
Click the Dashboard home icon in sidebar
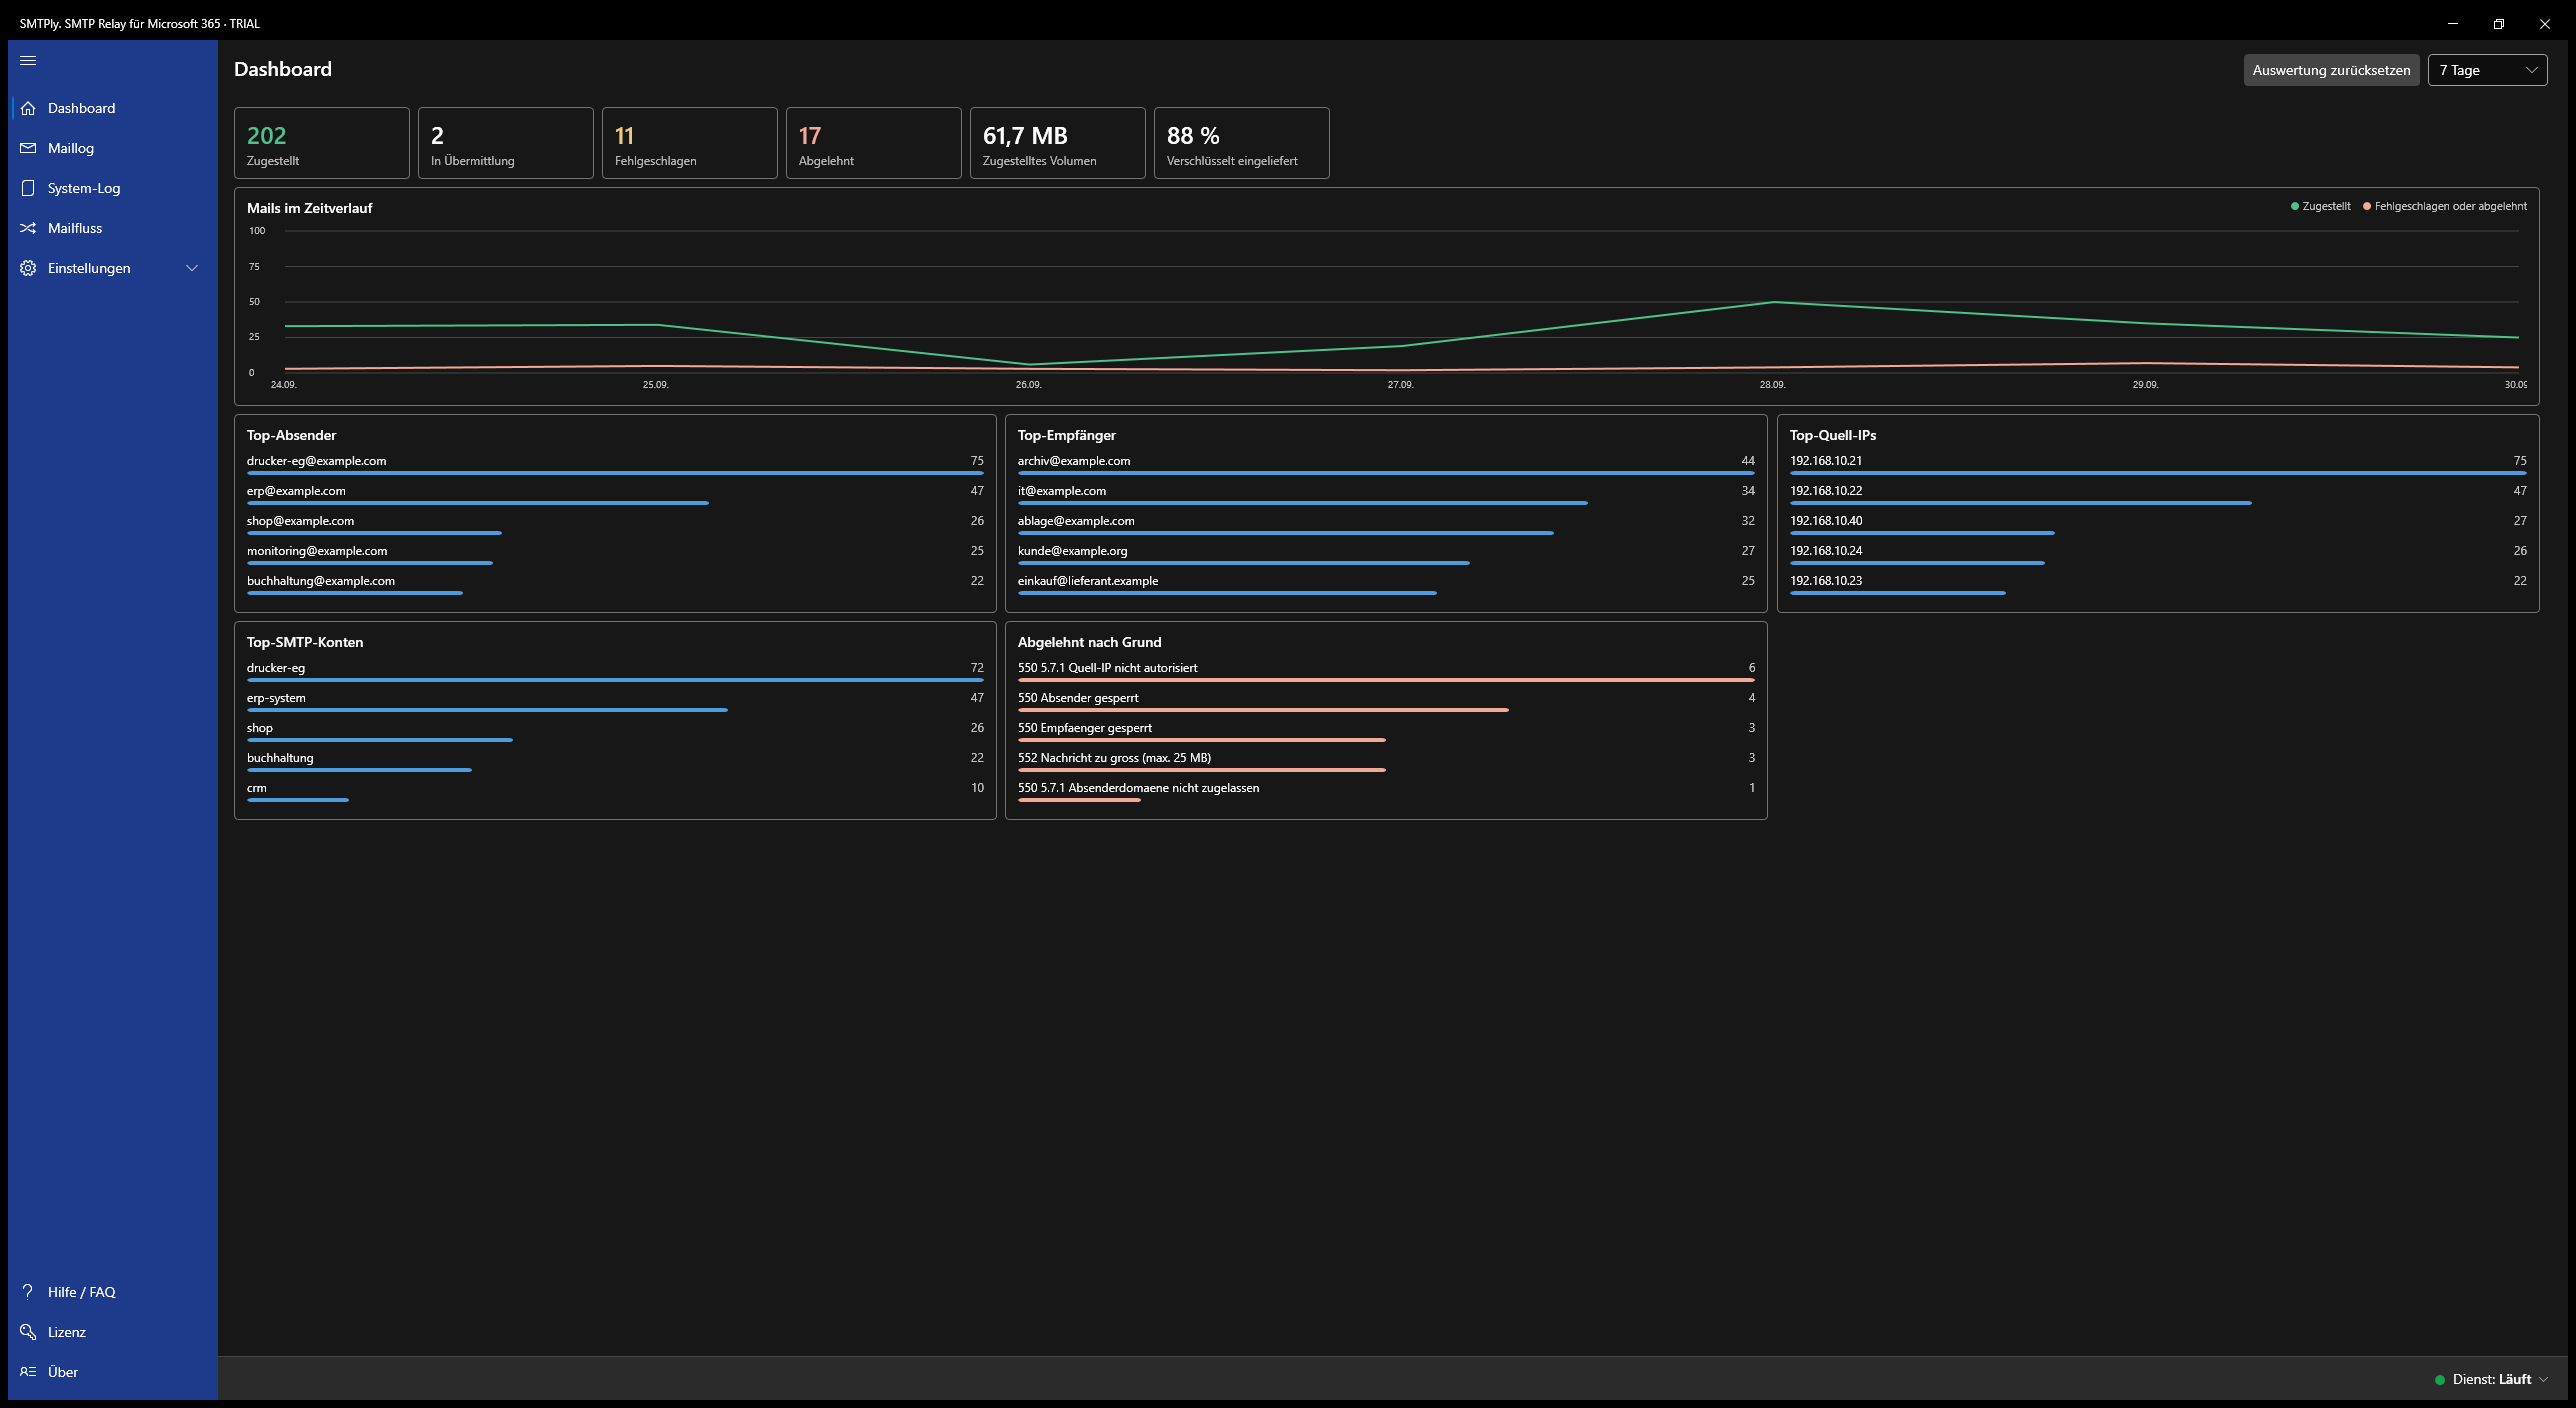(x=28, y=108)
